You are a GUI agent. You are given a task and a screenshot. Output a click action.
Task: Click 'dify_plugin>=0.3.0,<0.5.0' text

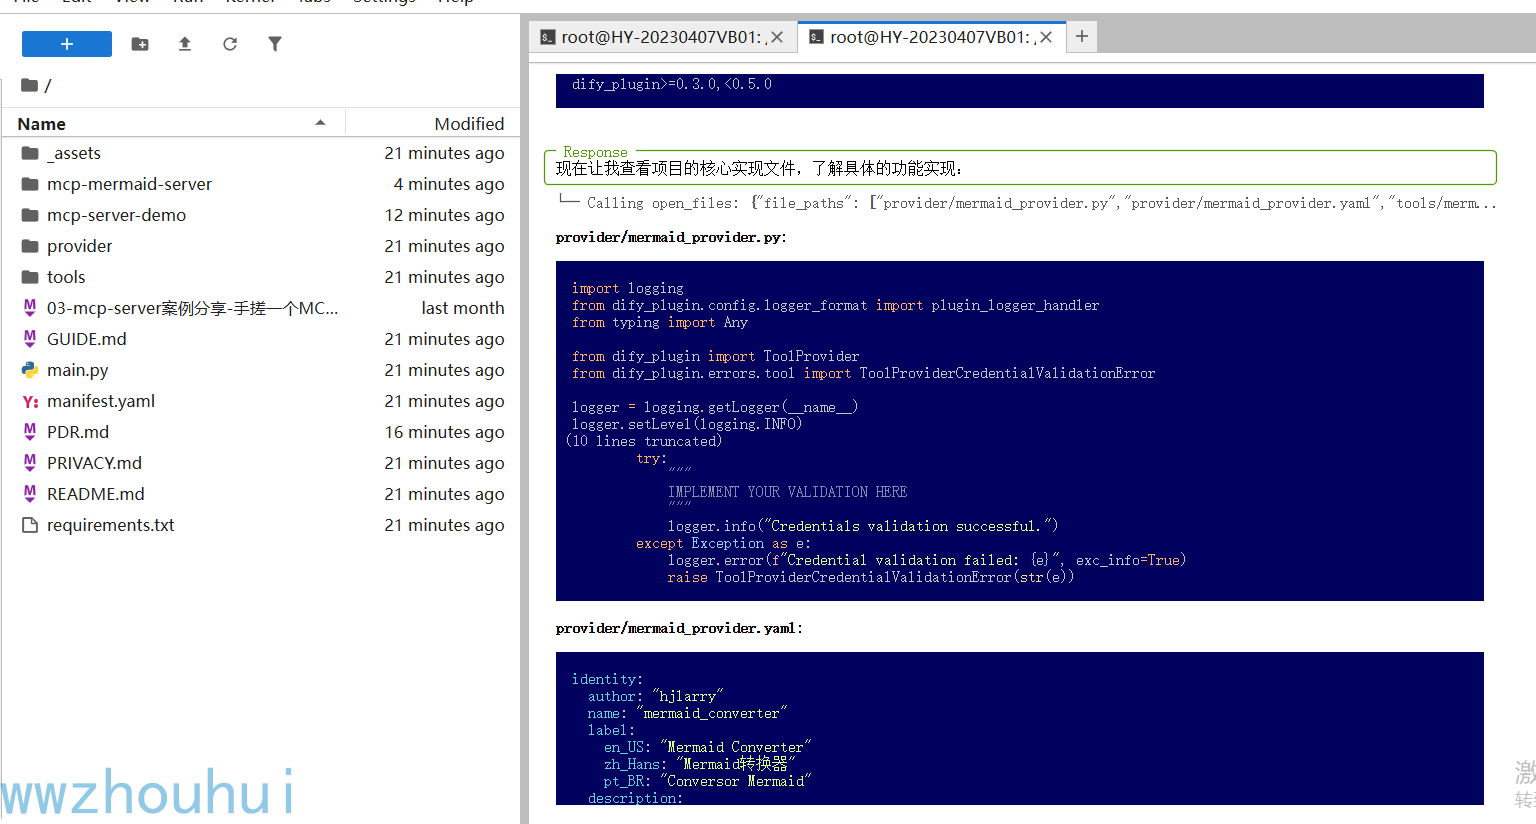(x=672, y=84)
